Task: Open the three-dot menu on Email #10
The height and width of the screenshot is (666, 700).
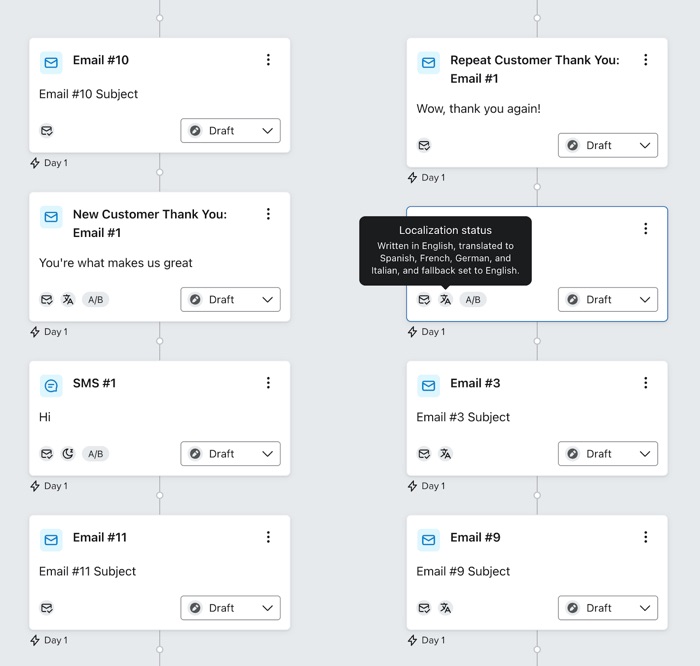Action: pyautogui.click(x=268, y=60)
